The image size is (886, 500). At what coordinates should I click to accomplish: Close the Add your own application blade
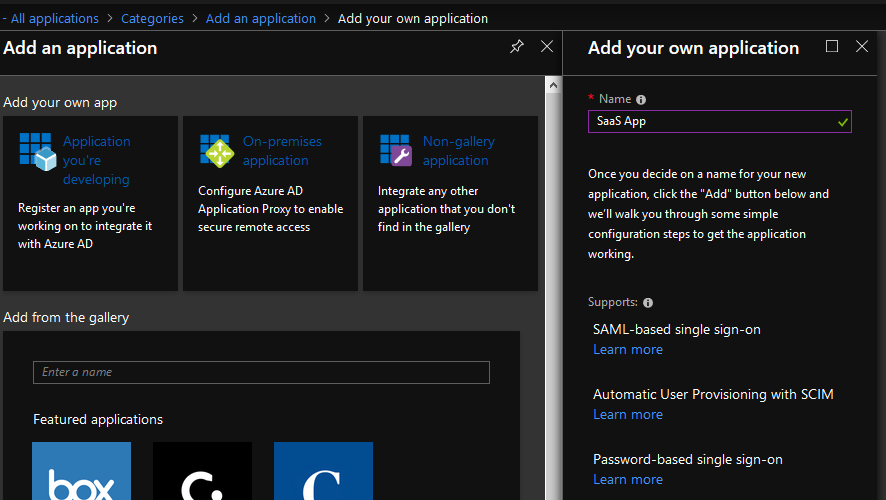click(x=862, y=46)
